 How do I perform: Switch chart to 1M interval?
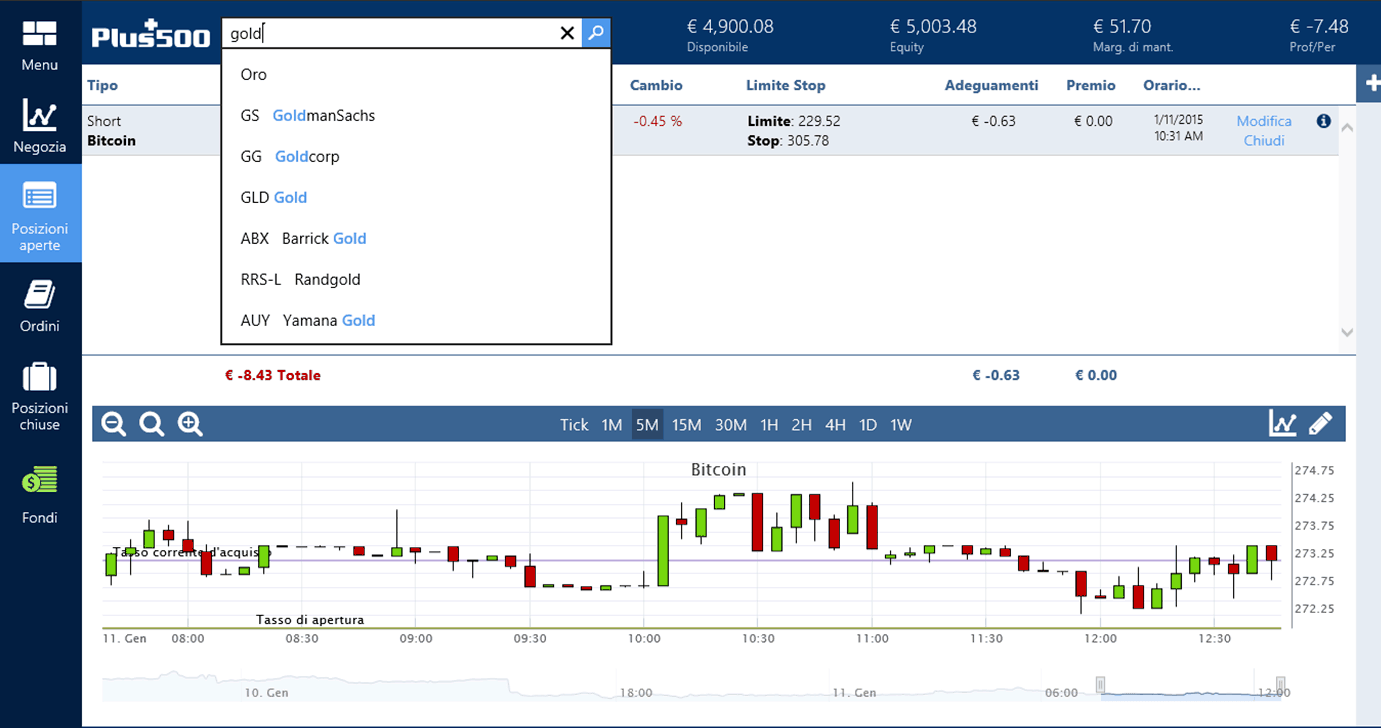[612, 424]
